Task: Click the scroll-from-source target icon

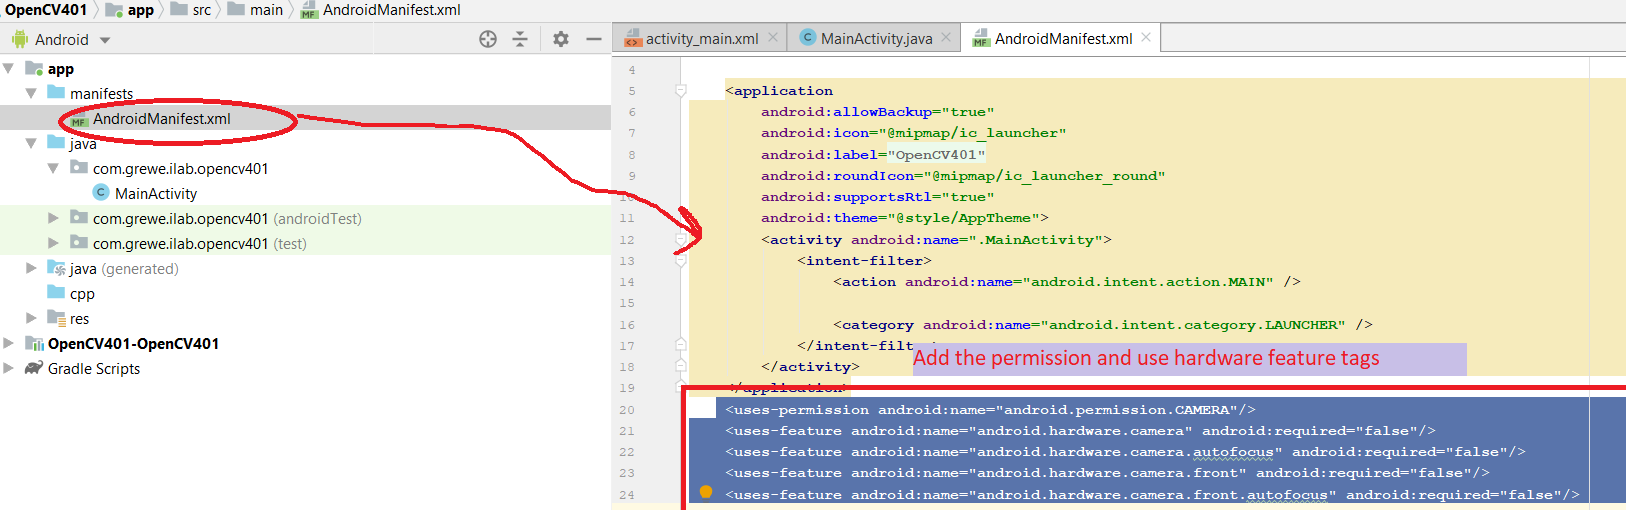Action: click(x=488, y=39)
